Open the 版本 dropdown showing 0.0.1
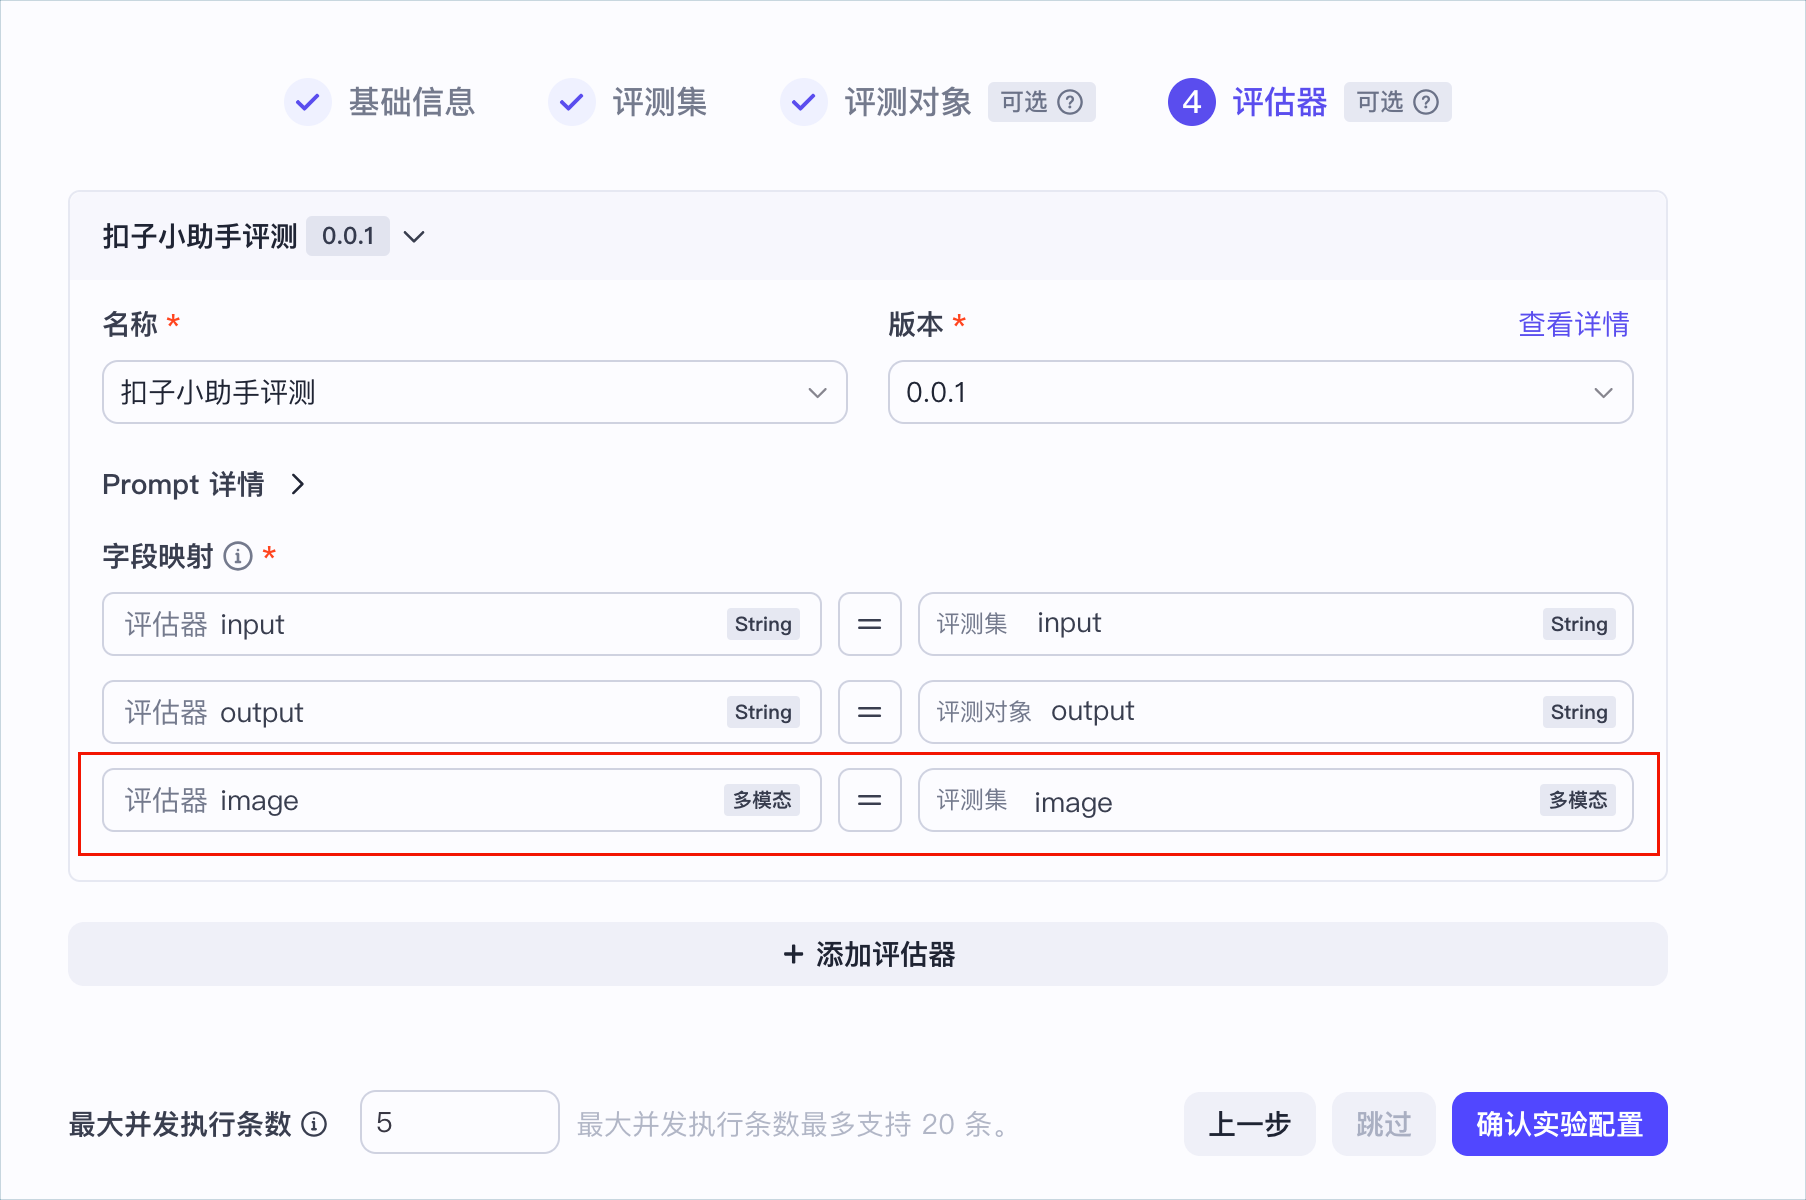Image resolution: width=1806 pixels, height=1200 pixels. (x=1261, y=392)
